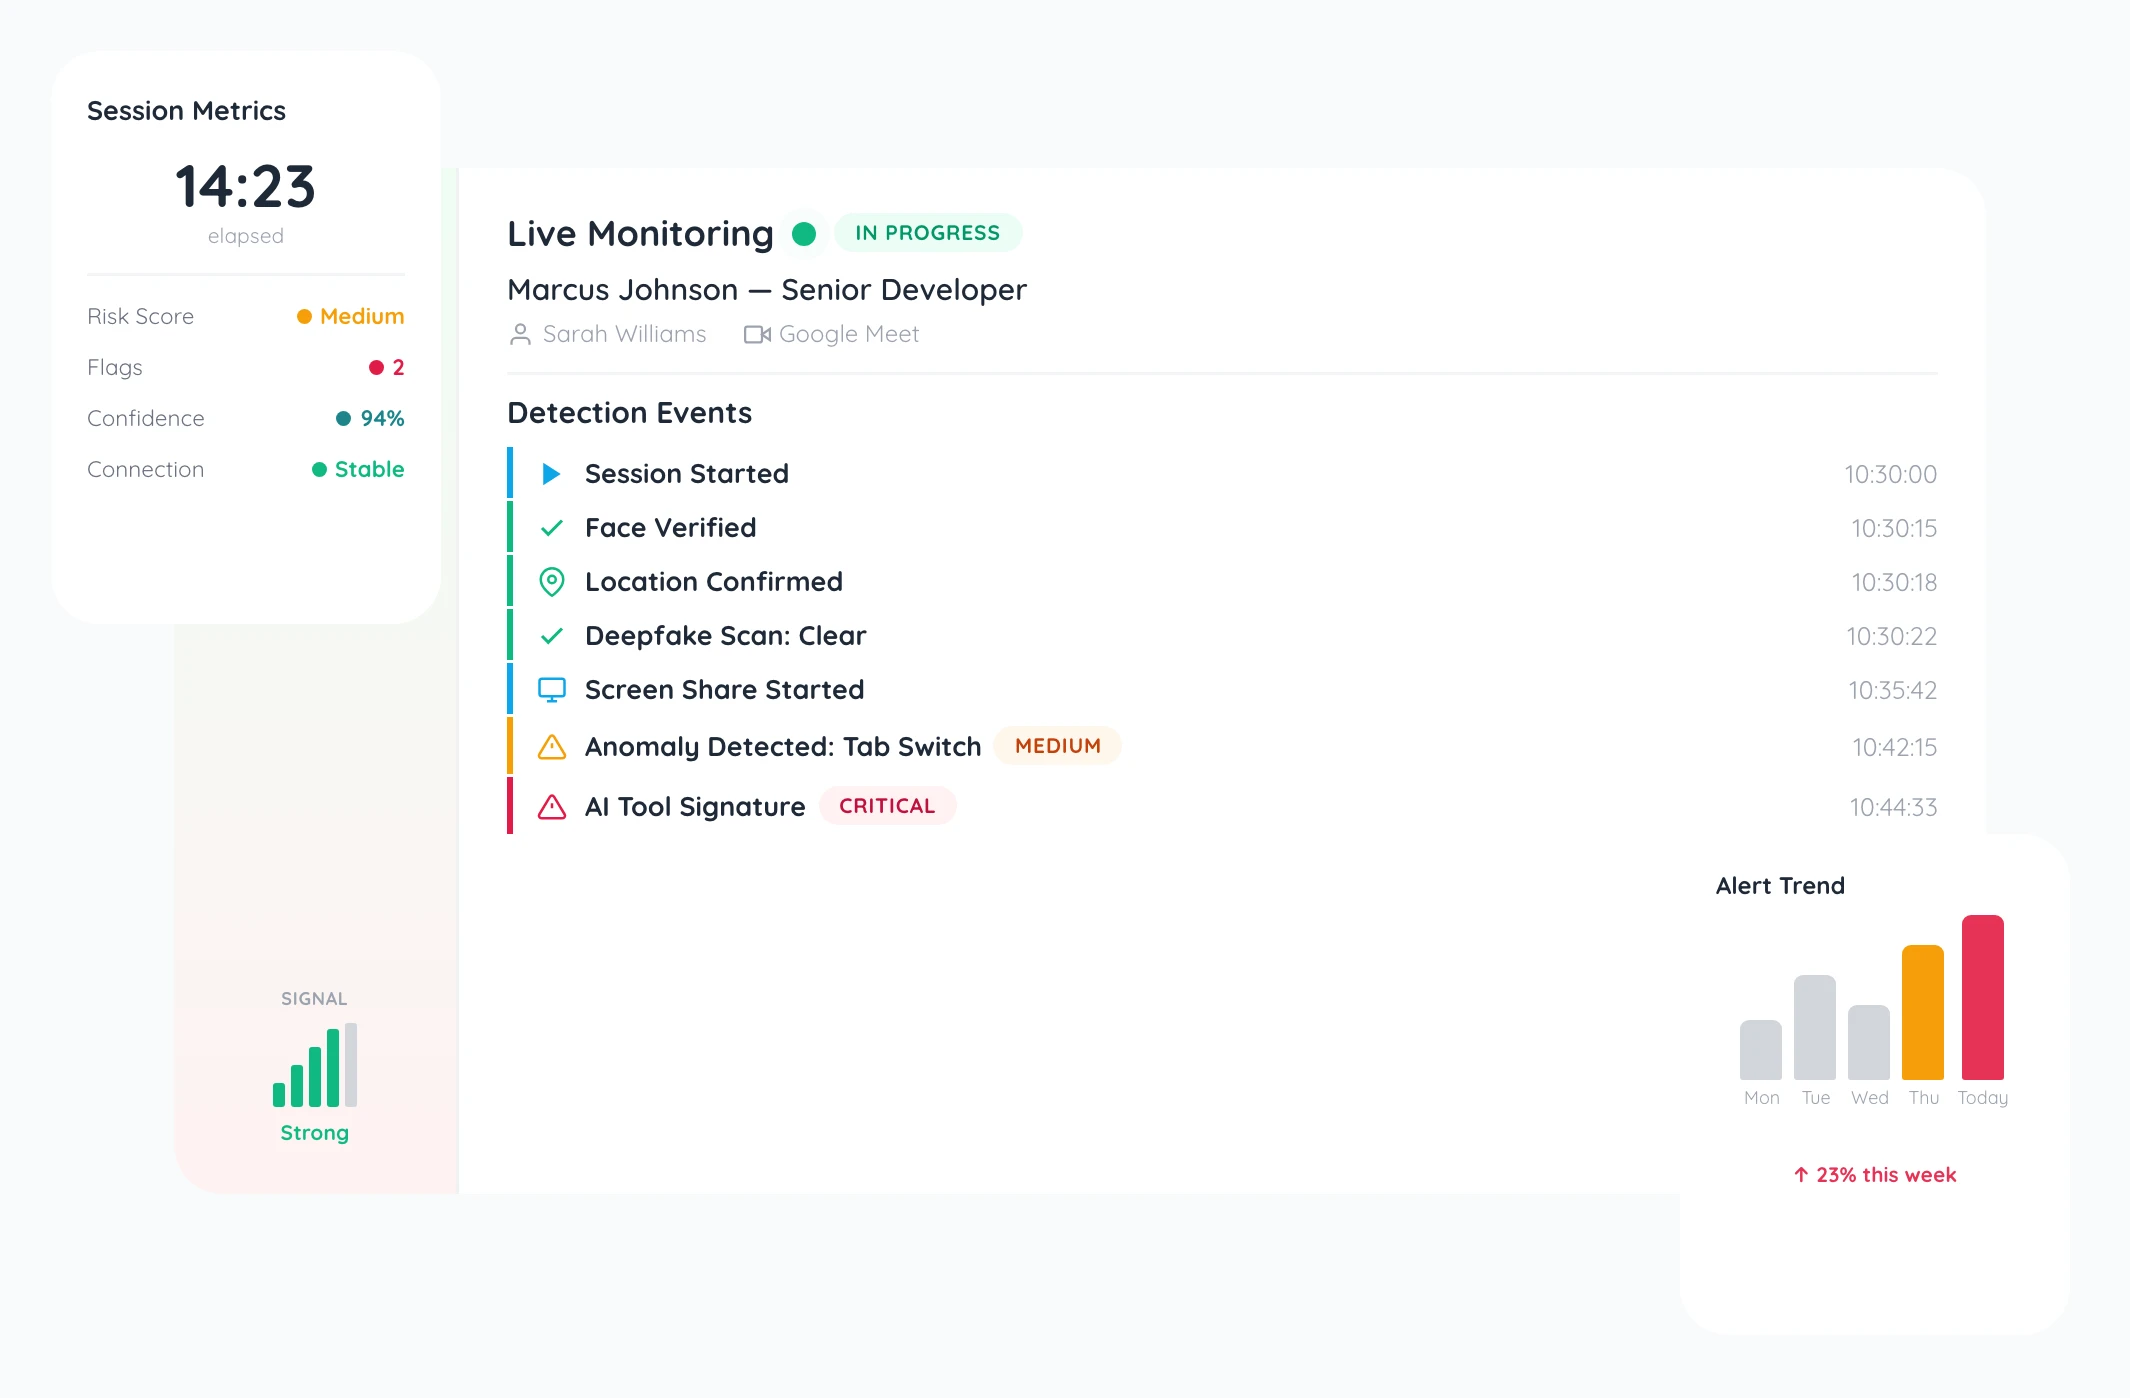The height and width of the screenshot is (1398, 2130).
Task: Click the Google Meet camera icon
Action: 757,335
